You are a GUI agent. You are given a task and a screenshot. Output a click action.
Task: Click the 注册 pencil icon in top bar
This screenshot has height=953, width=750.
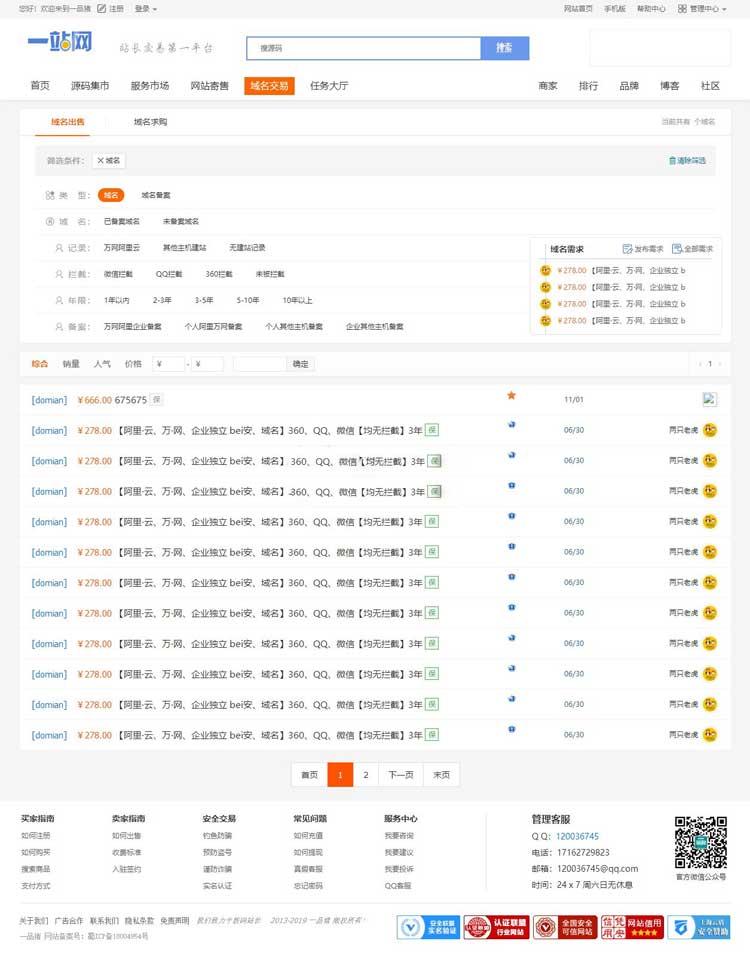coord(102,9)
